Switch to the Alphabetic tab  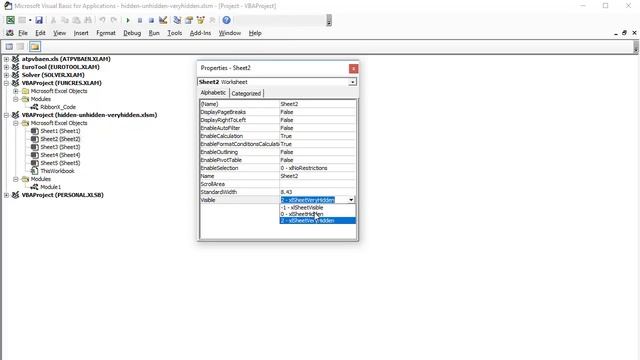click(x=213, y=93)
